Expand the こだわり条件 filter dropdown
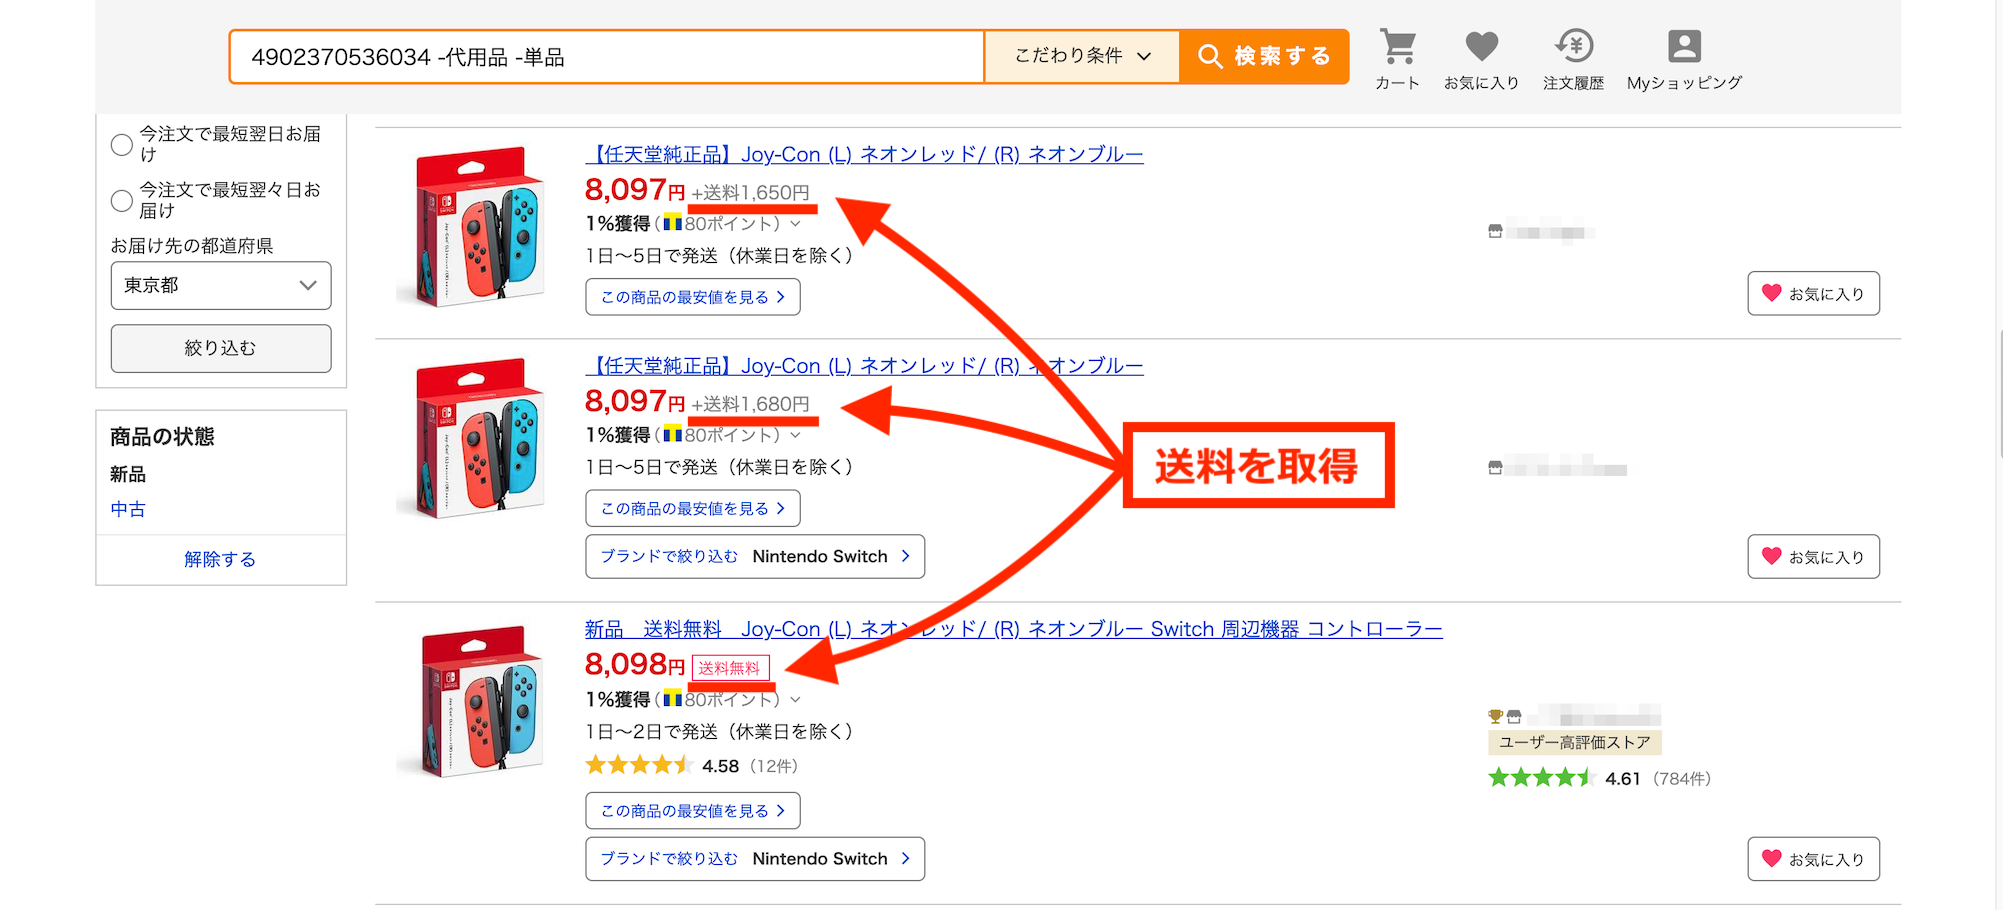Image resolution: width=2003 pixels, height=910 pixels. click(x=1082, y=56)
